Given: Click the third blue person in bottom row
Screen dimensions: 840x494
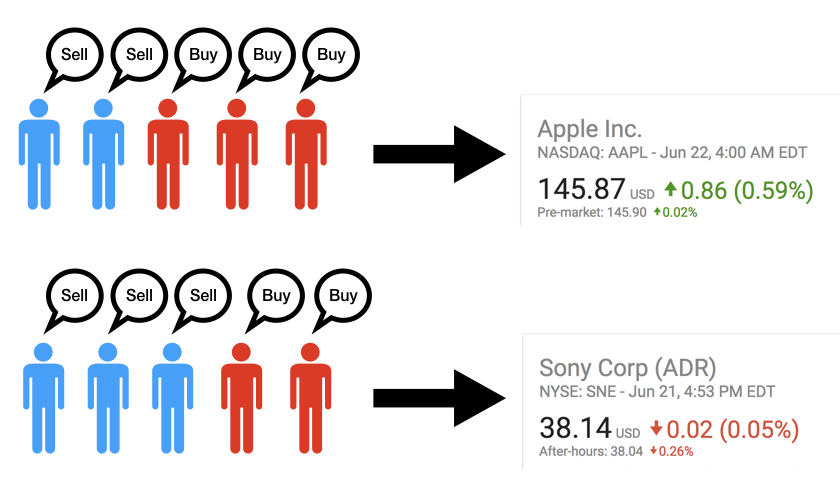Looking at the screenshot, I should pos(172,398).
